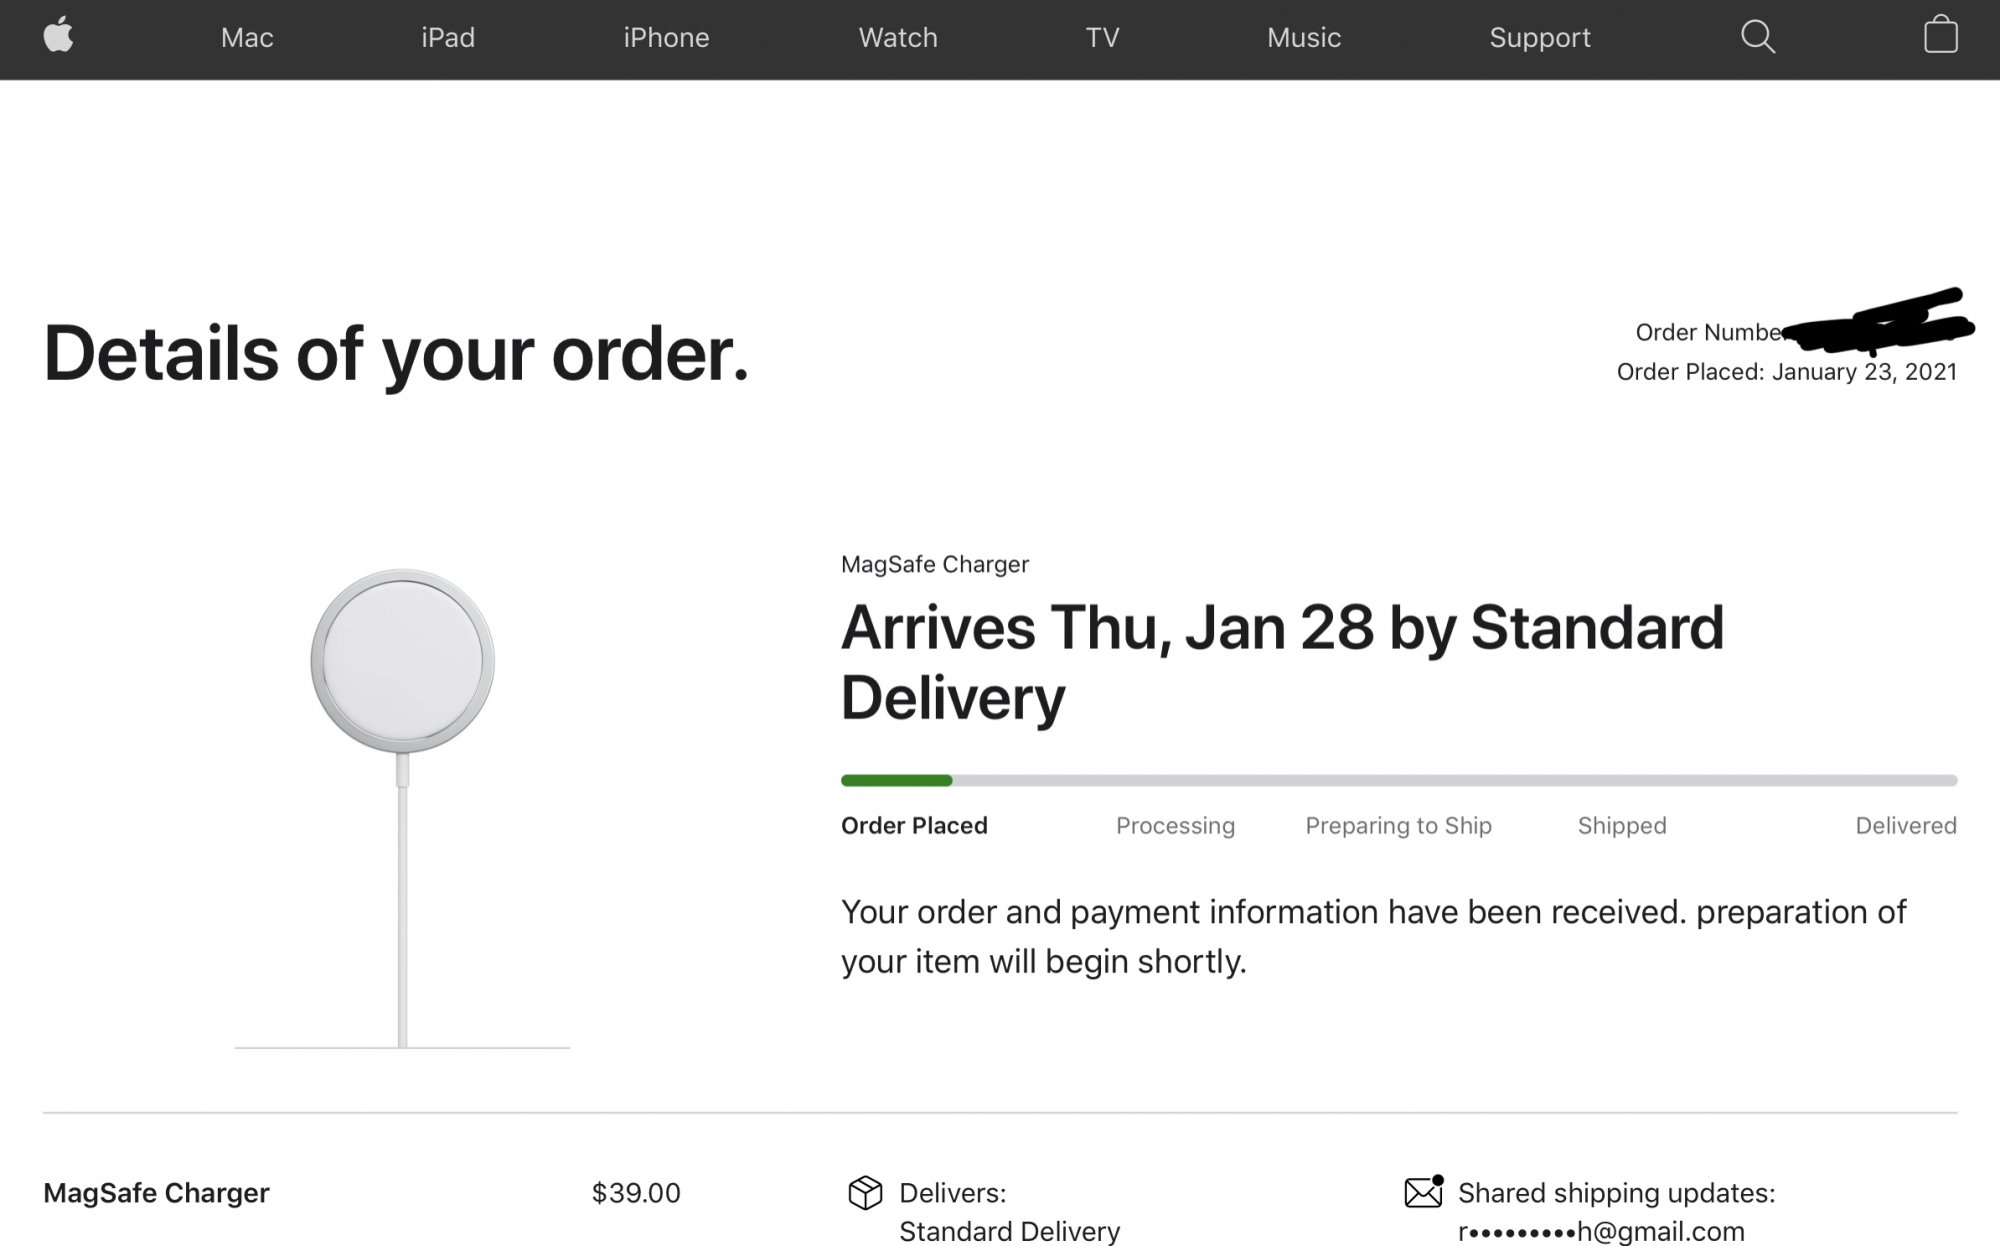Image resolution: width=2000 pixels, height=1246 pixels.
Task: Select the Order Placed status label
Action: 914,826
